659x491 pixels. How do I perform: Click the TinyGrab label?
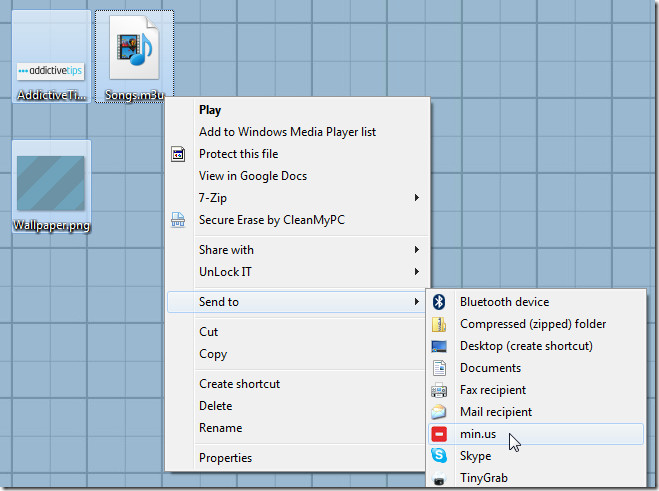(484, 478)
